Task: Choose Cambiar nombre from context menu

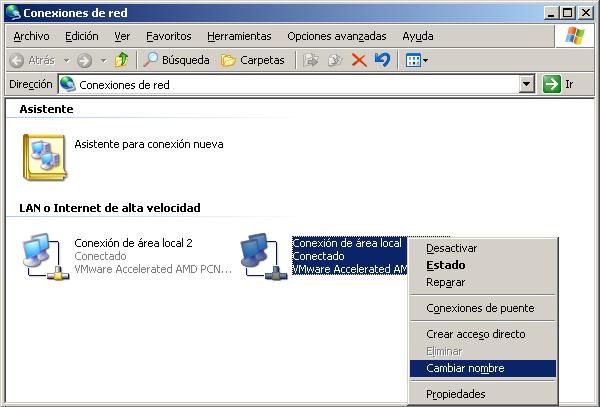Action: click(465, 368)
